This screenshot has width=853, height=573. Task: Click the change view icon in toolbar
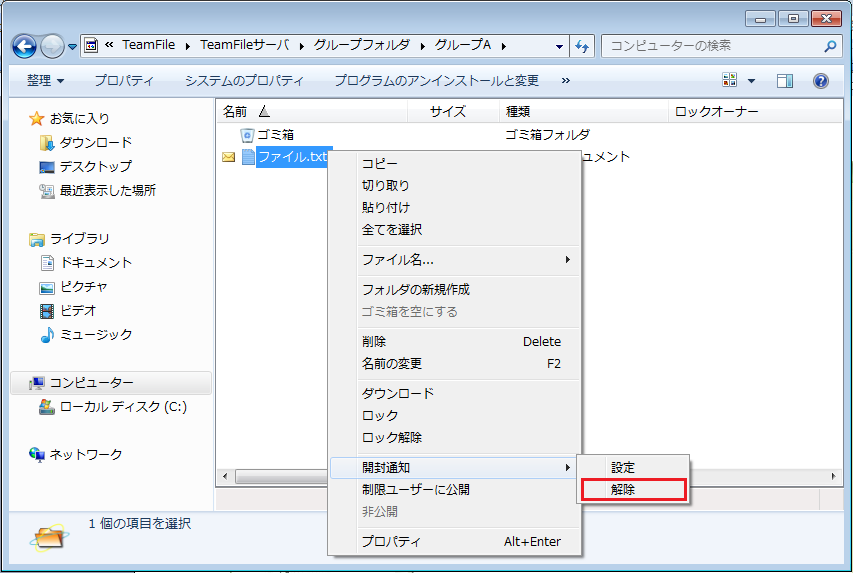click(x=729, y=80)
